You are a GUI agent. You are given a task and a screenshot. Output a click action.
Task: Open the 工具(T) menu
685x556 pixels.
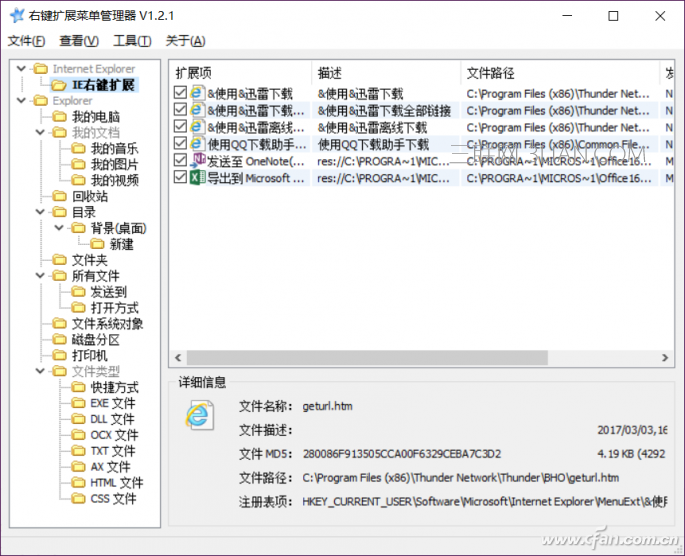(132, 41)
